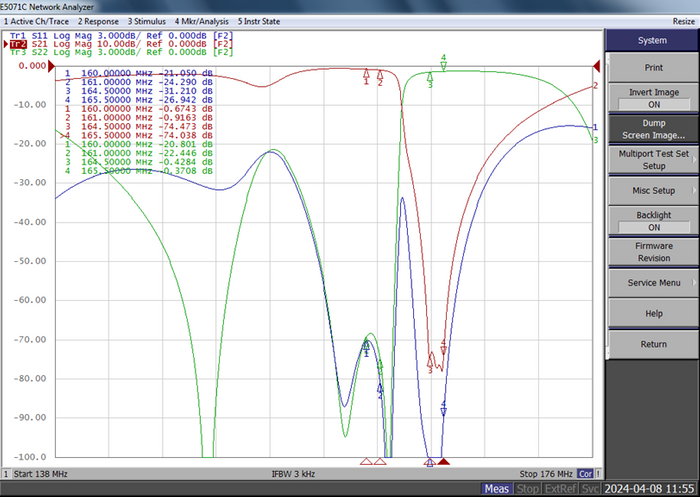Click Dump Screen Image softkey
700x497 pixels.
click(x=653, y=128)
